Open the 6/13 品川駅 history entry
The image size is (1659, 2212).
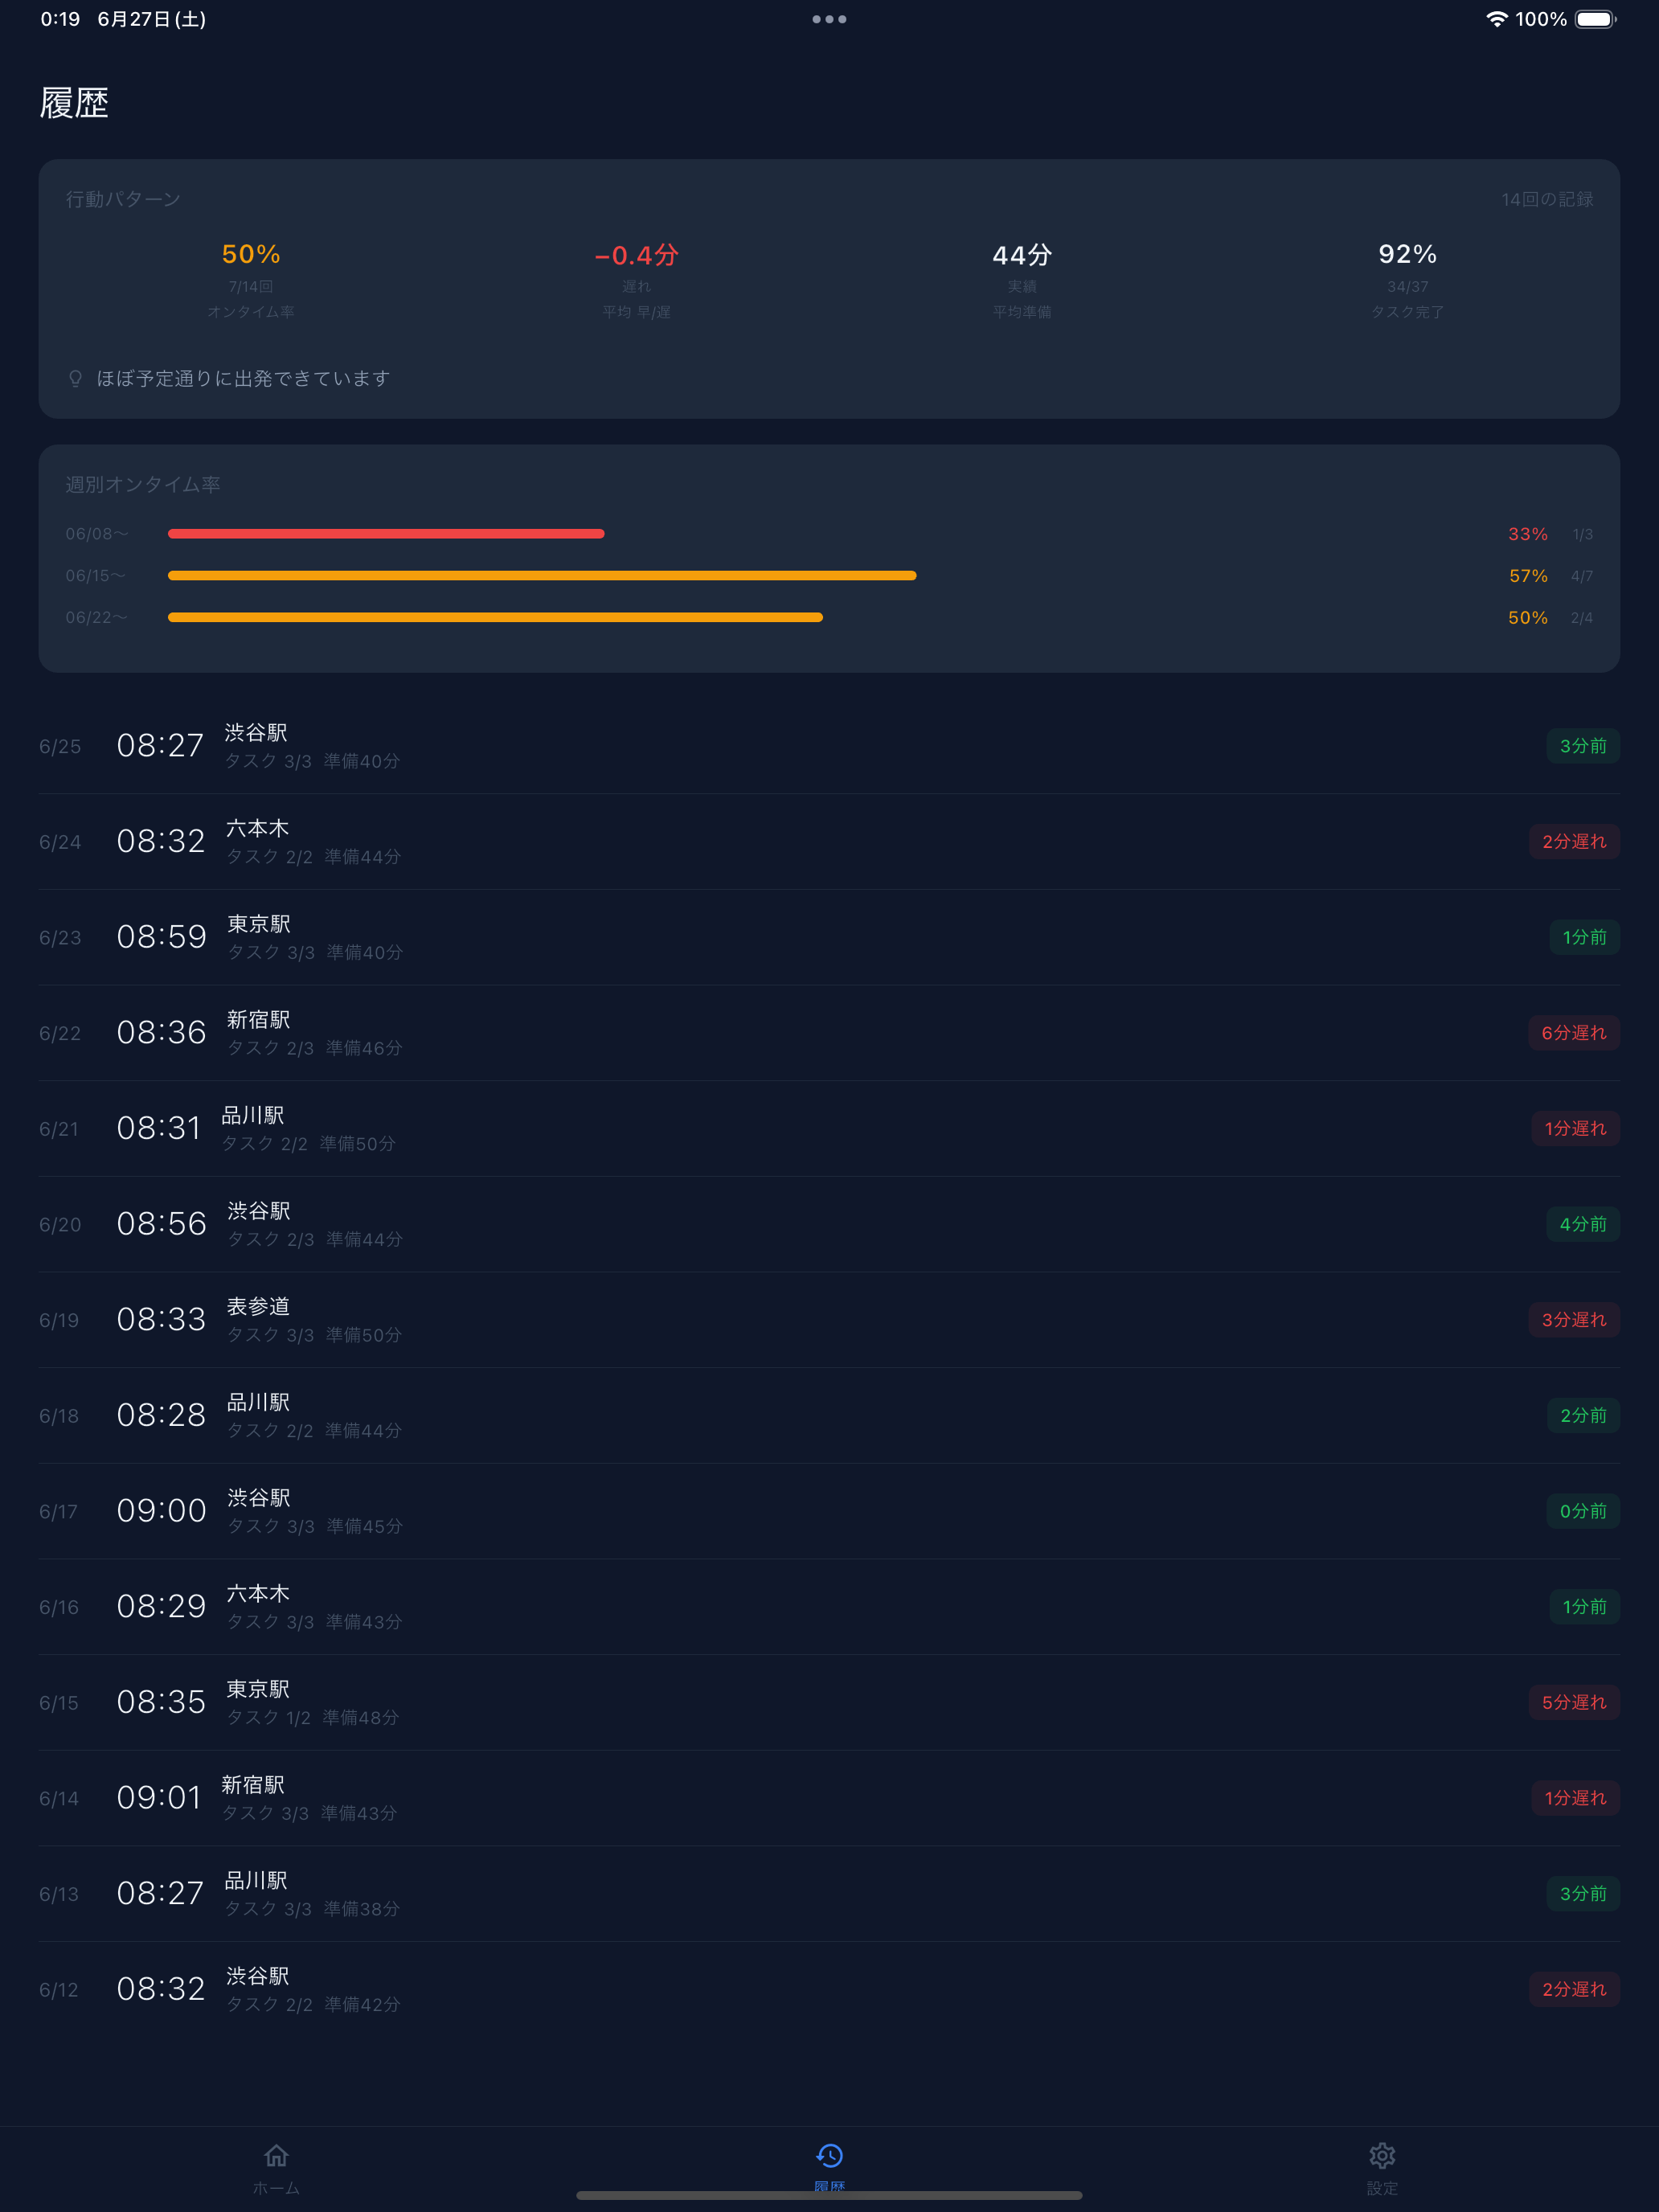click(x=829, y=1894)
